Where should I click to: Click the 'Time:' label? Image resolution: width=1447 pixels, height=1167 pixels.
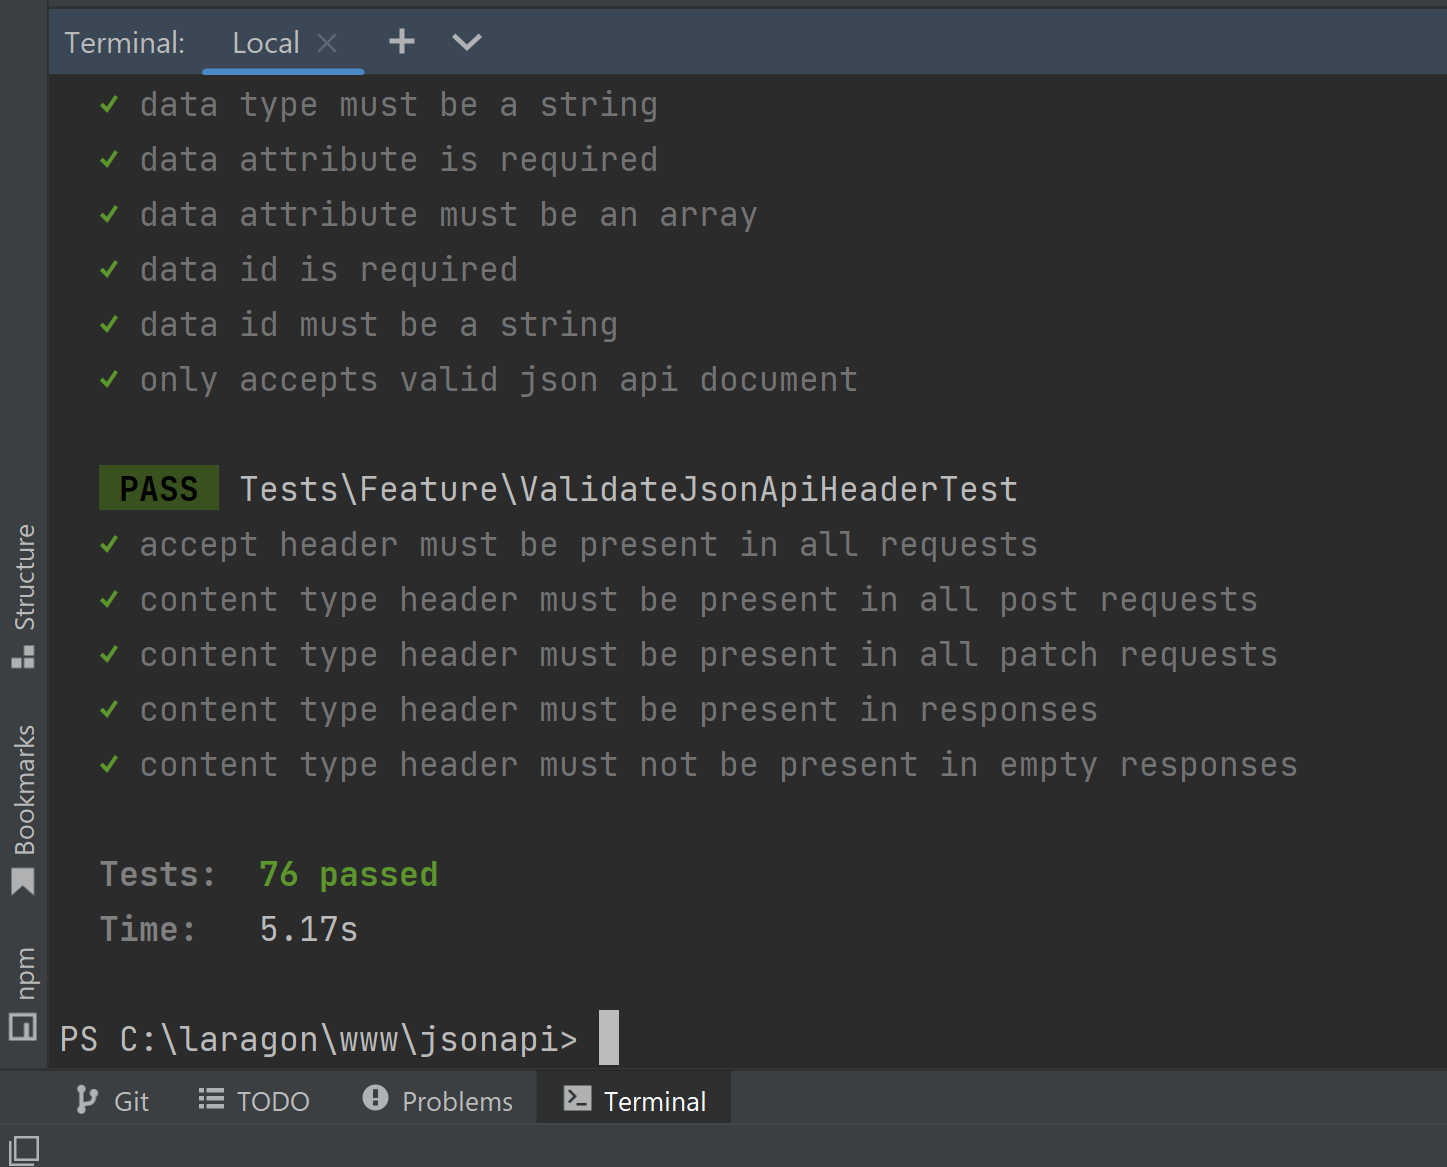coord(148,929)
